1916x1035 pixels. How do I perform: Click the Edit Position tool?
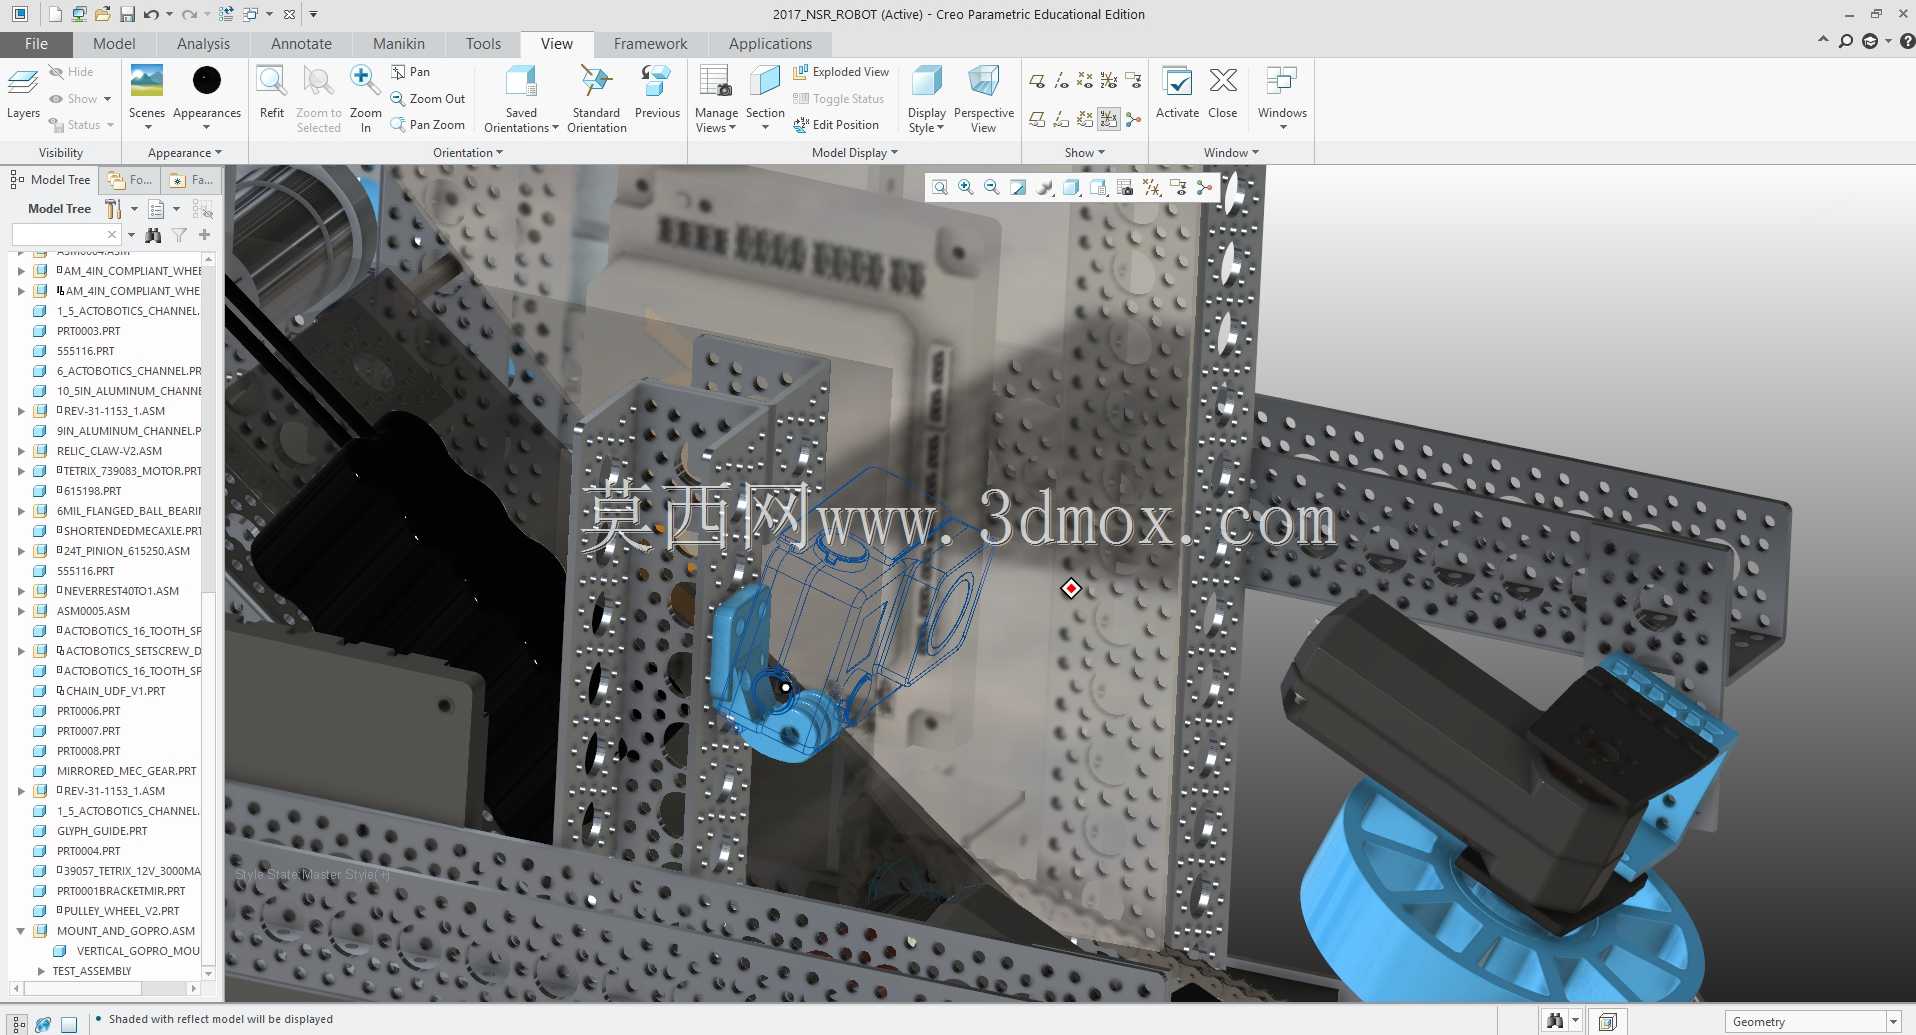[x=836, y=125]
